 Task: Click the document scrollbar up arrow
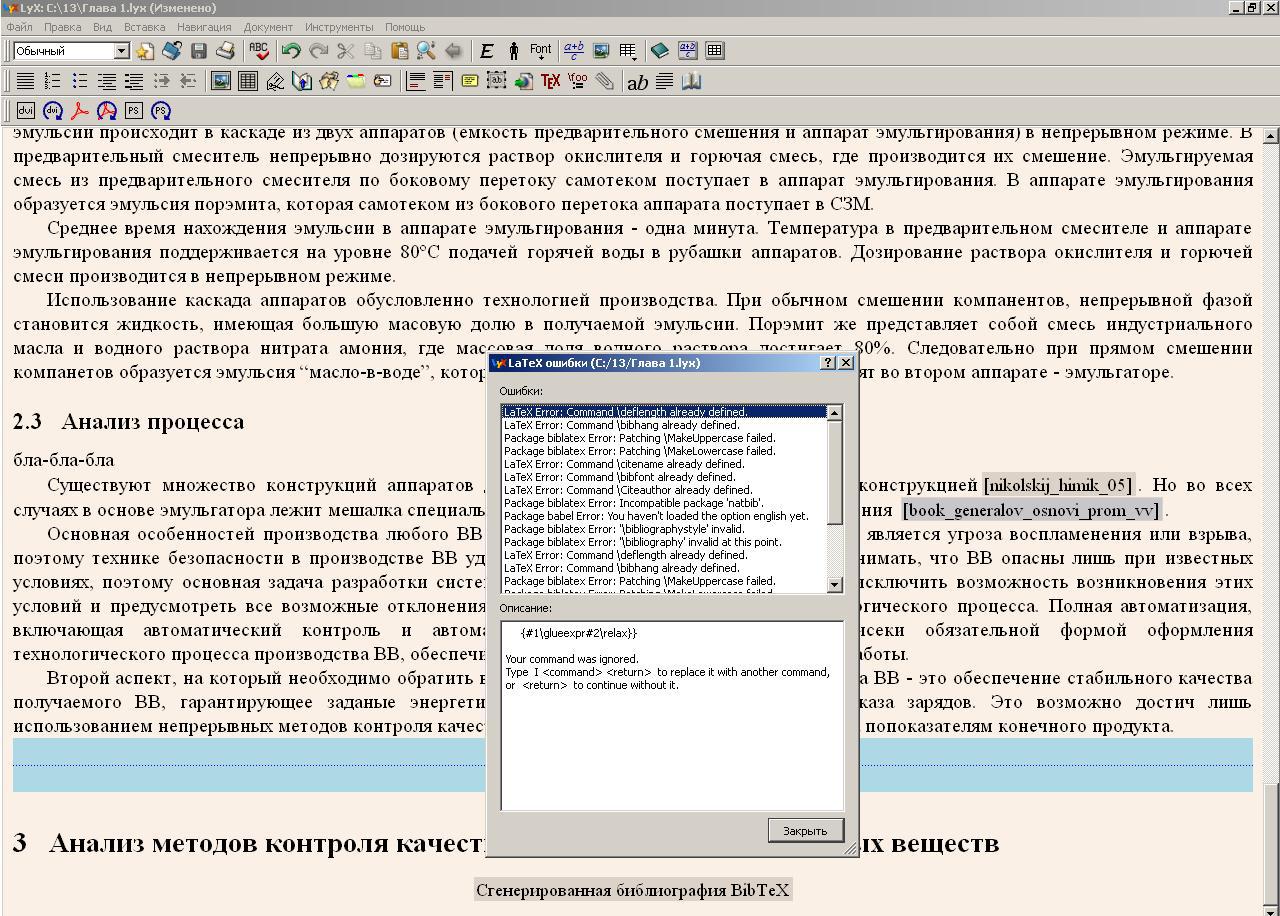pyautogui.click(x=1271, y=135)
